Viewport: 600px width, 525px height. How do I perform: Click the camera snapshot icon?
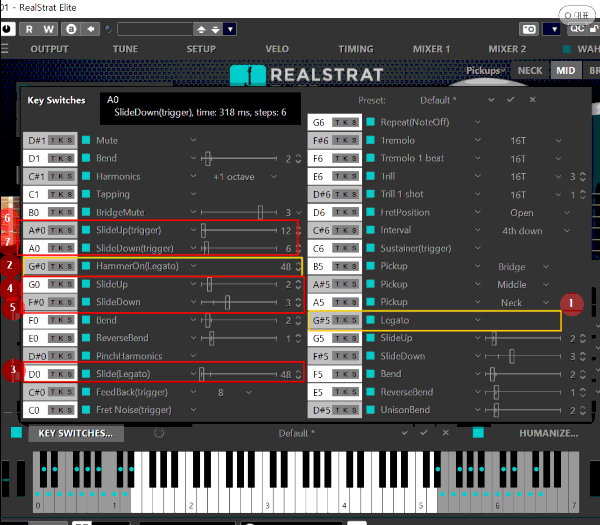[x=529, y=29]
